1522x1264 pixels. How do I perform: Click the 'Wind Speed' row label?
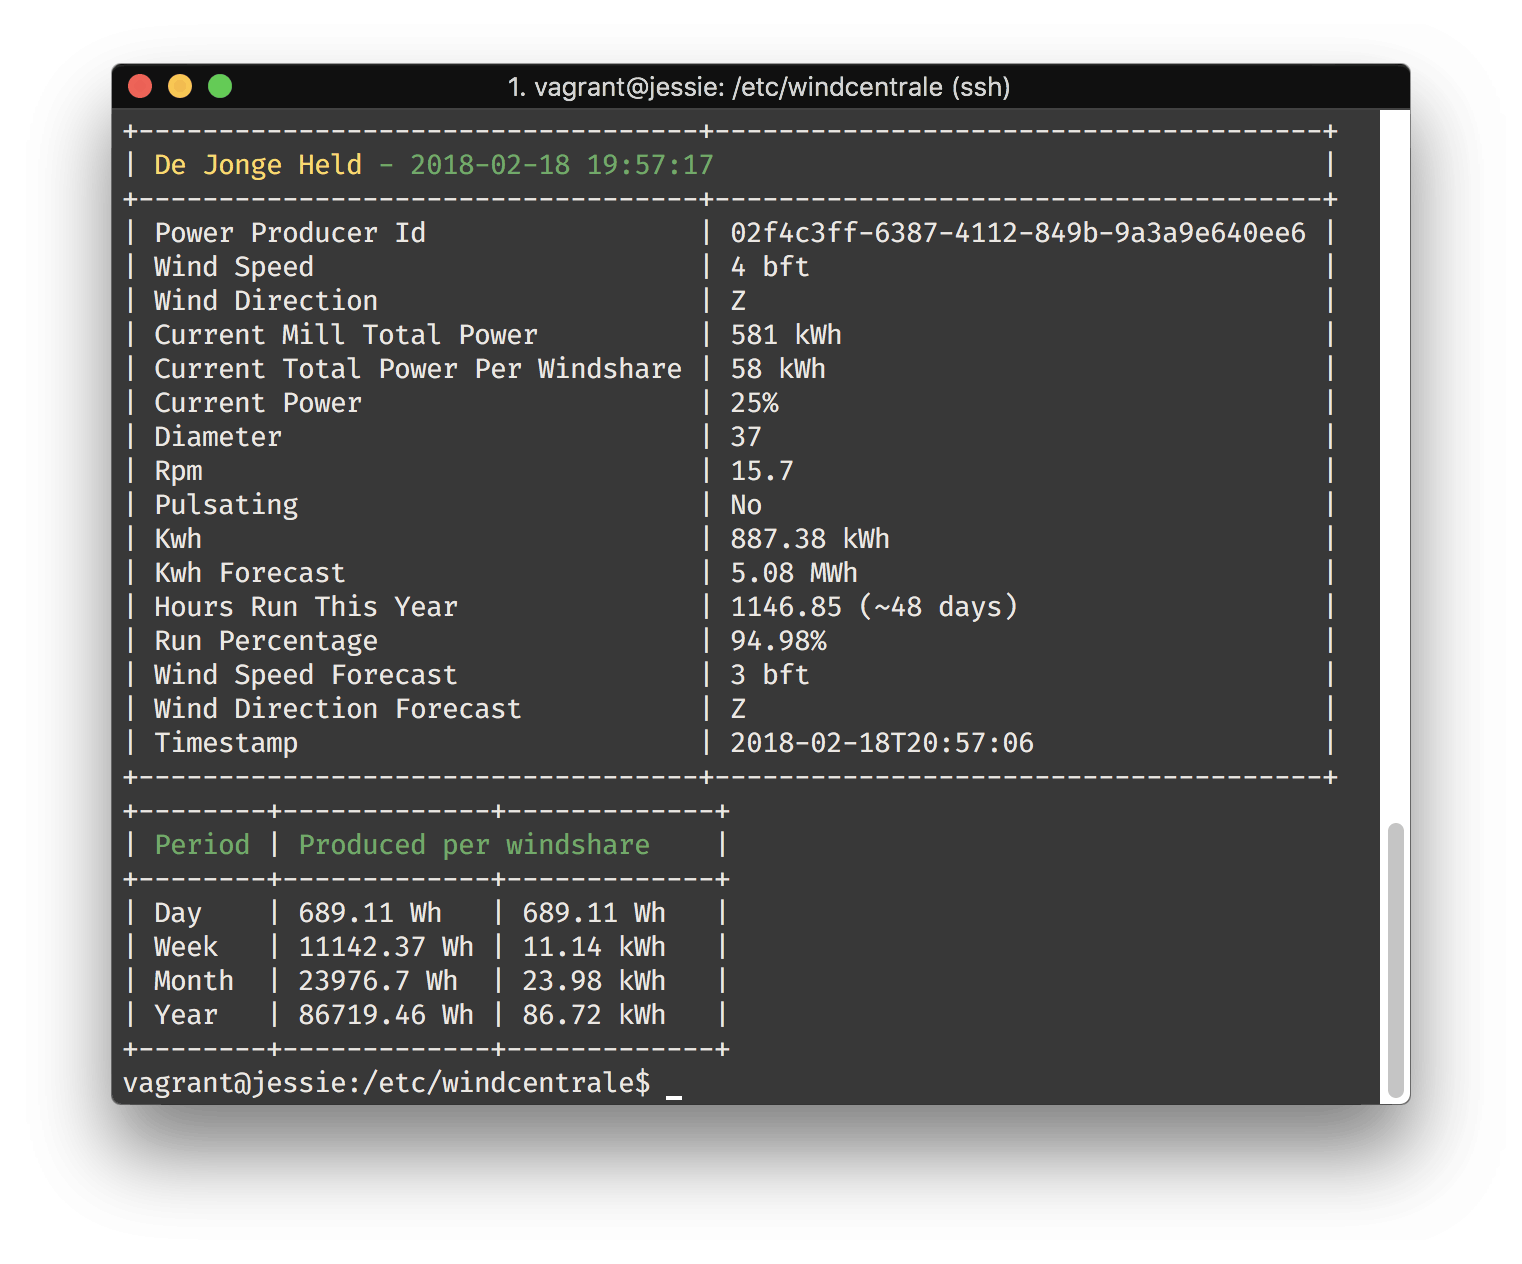[234, 267]
